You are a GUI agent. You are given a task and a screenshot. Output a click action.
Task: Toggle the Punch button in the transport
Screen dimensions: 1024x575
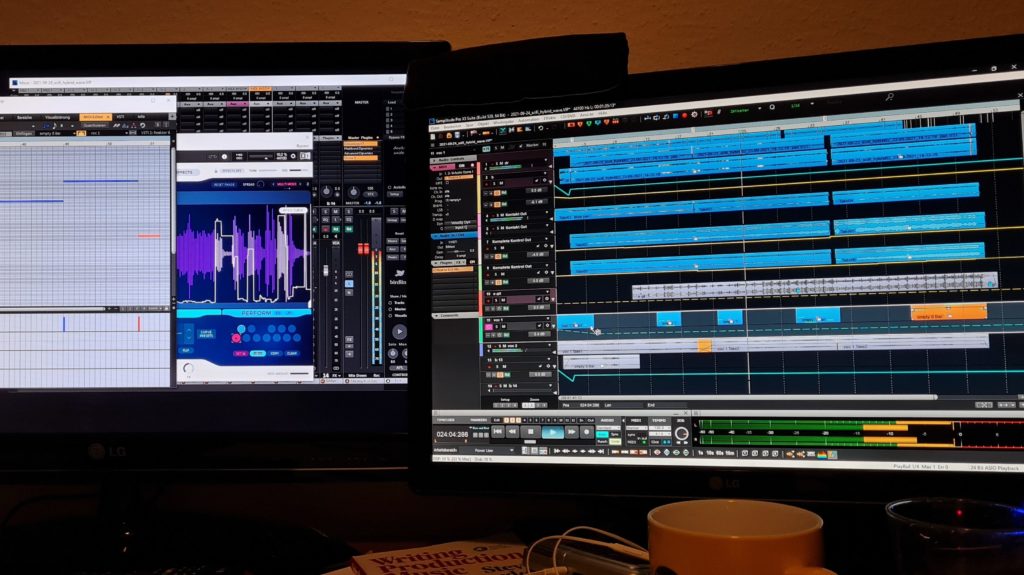point(602,442)
